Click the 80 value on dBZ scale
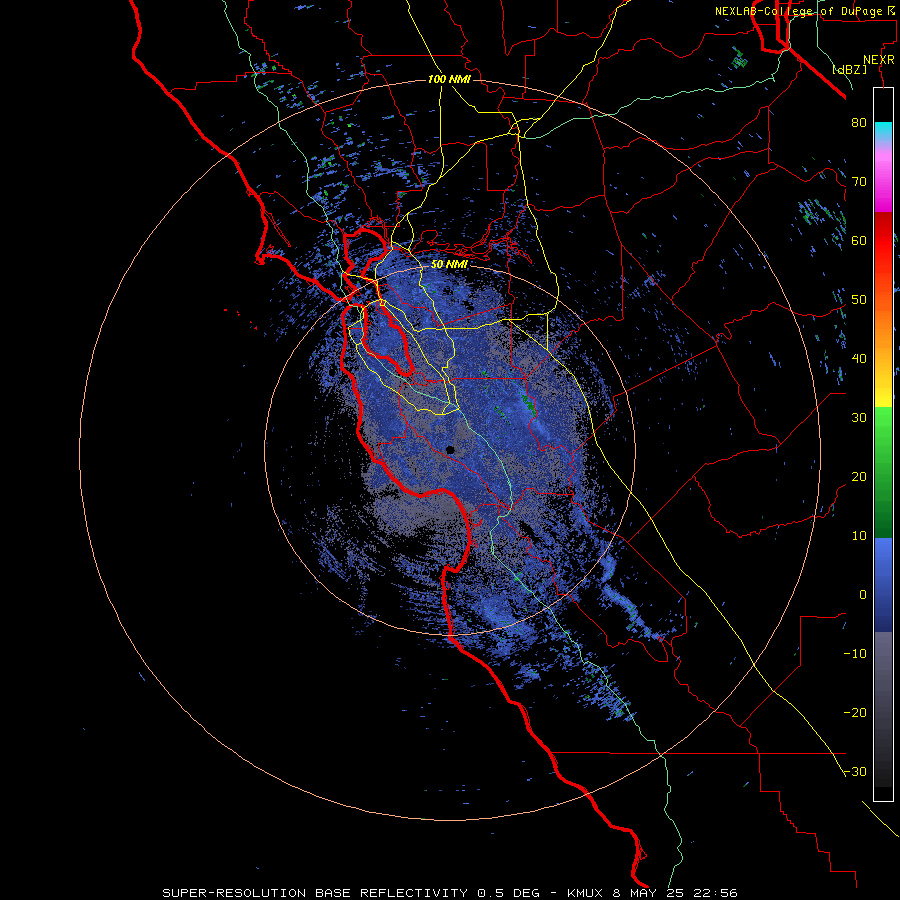Screen dimensions: 900x900 (x=859, y=123)
